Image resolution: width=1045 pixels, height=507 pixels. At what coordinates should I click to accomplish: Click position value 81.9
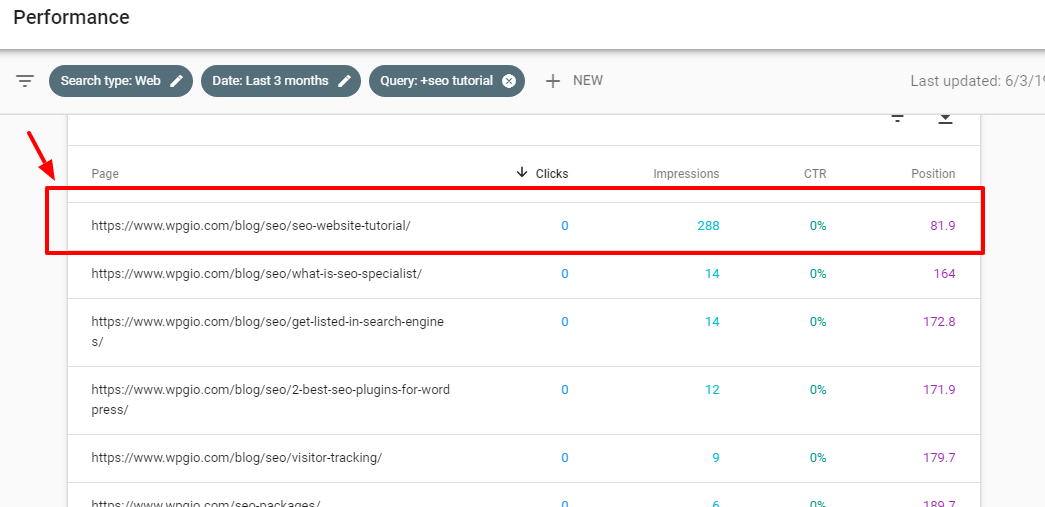[x=942, y=226]
